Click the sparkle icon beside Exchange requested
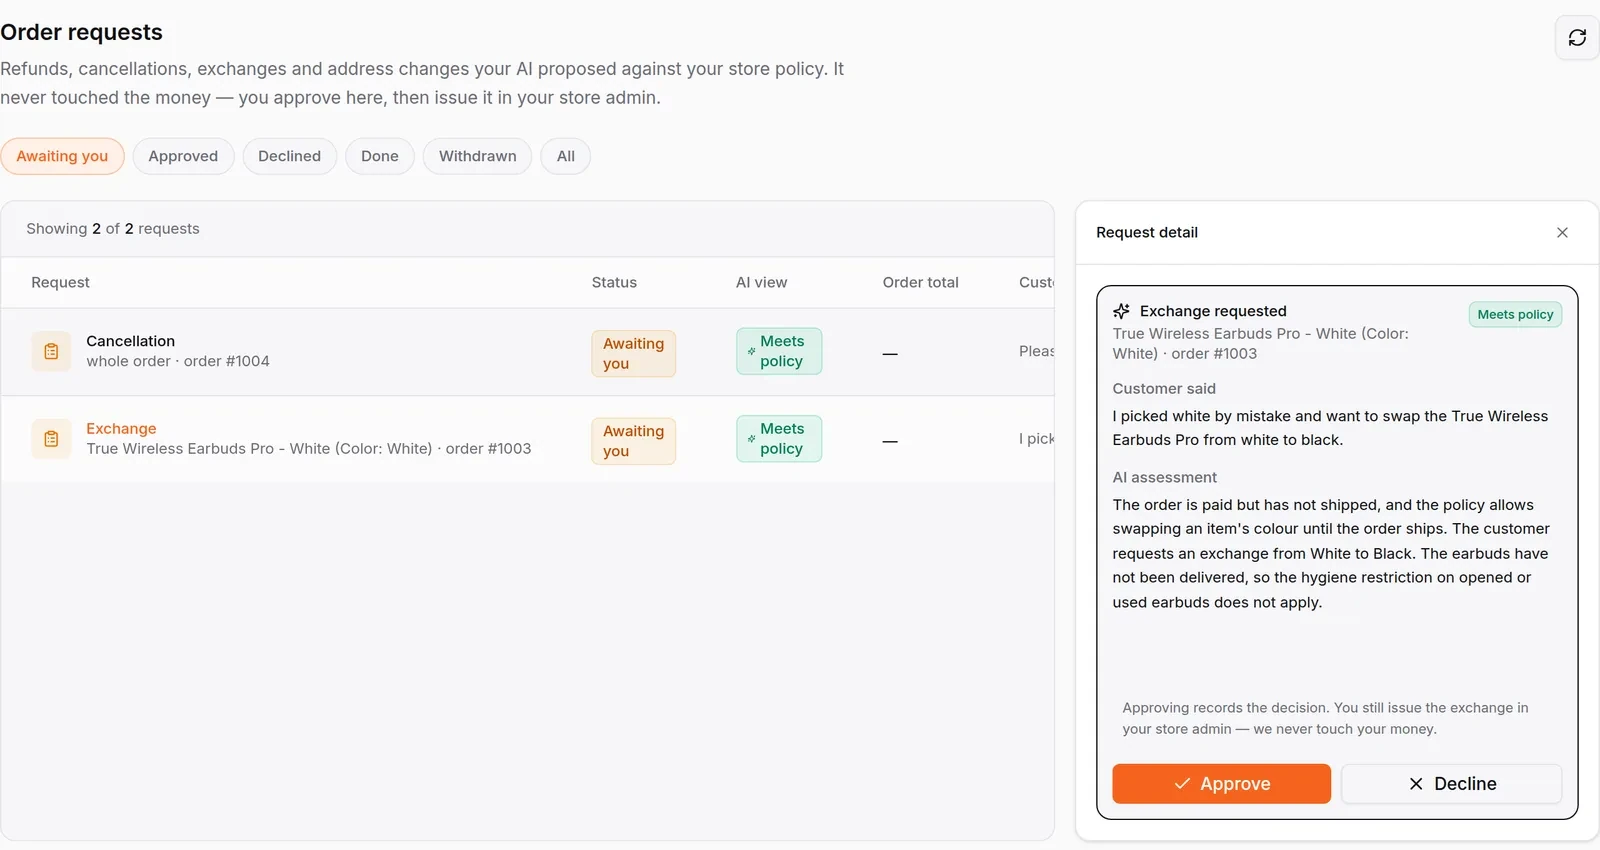Viewport: 1600px width, 850px height. 1122,311
